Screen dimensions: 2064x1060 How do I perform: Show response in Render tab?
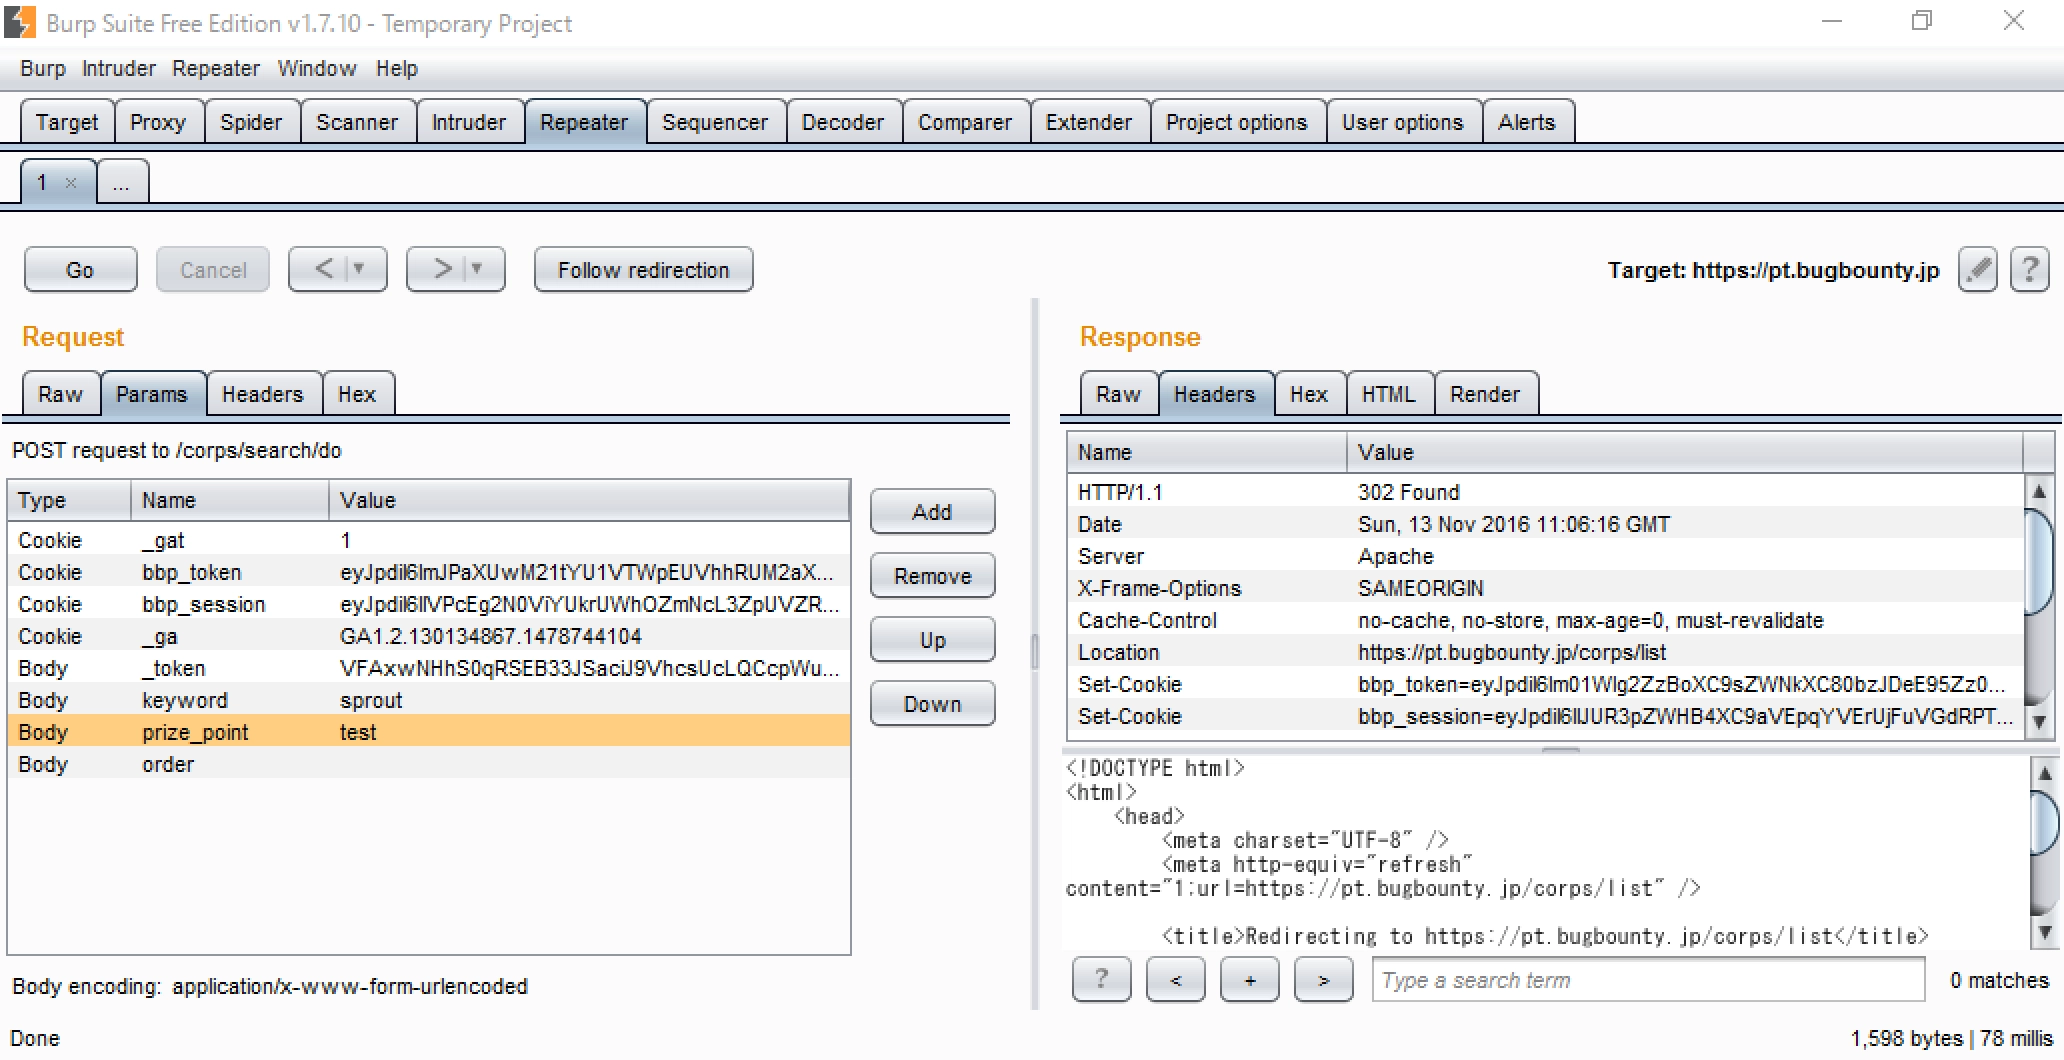click(x=1484, y=394)
